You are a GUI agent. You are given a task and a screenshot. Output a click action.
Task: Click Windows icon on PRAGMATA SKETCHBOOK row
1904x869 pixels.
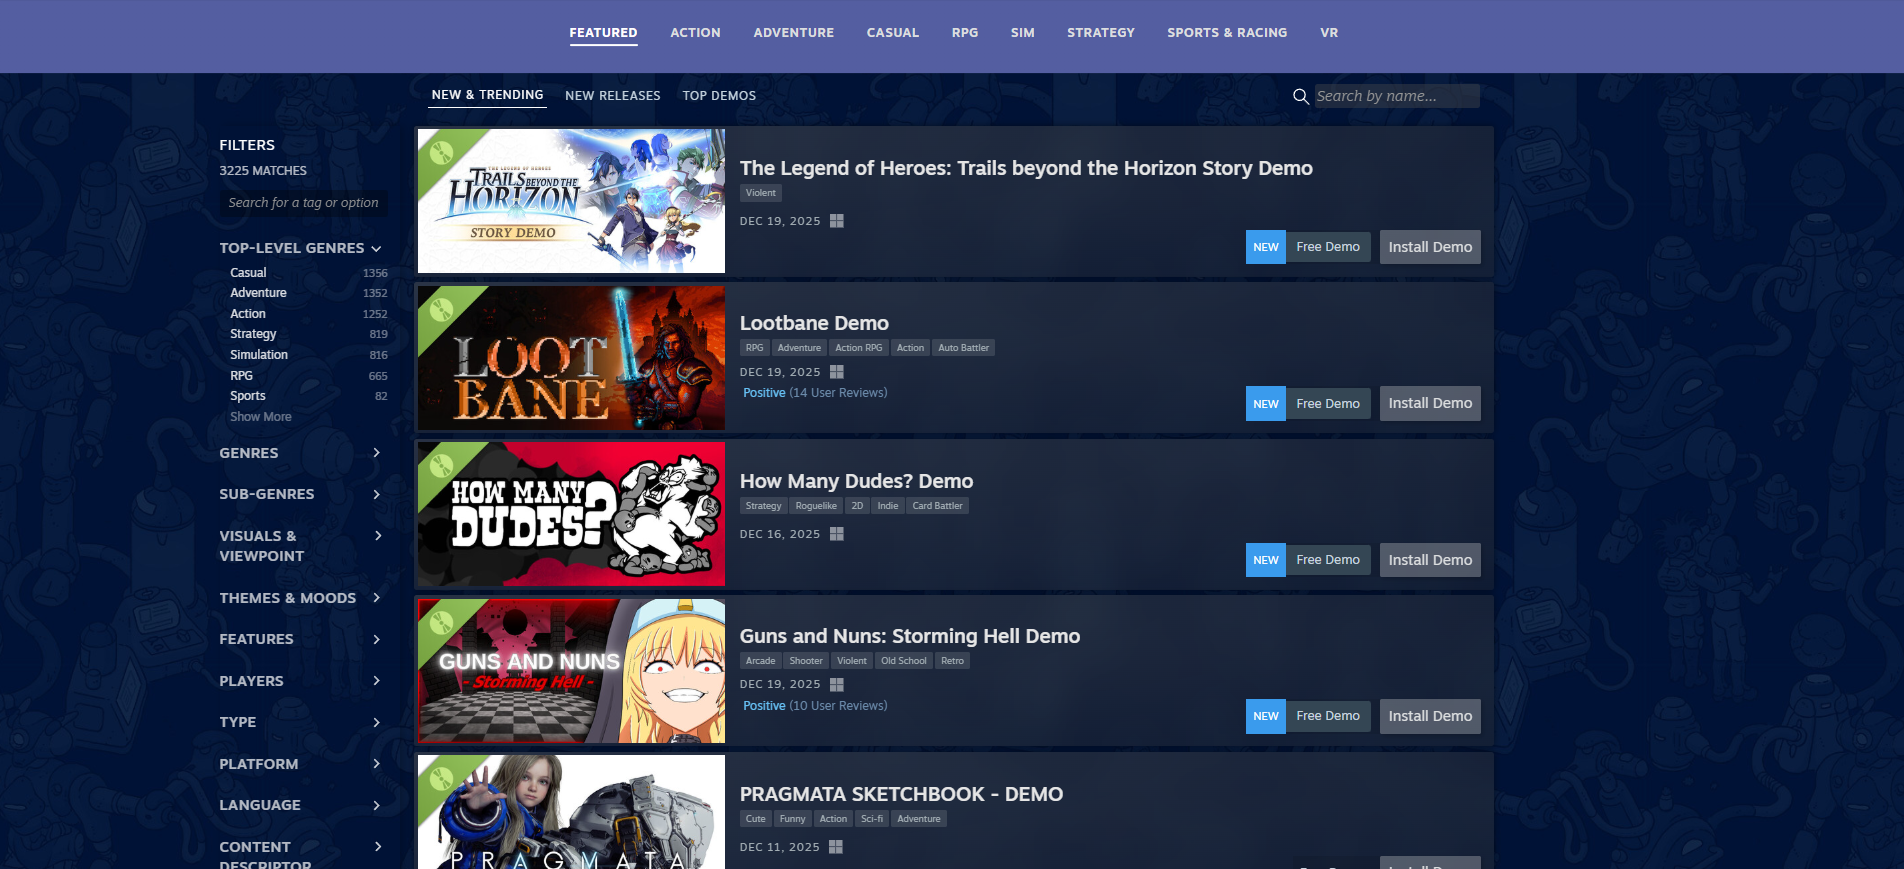pos(836,847)
